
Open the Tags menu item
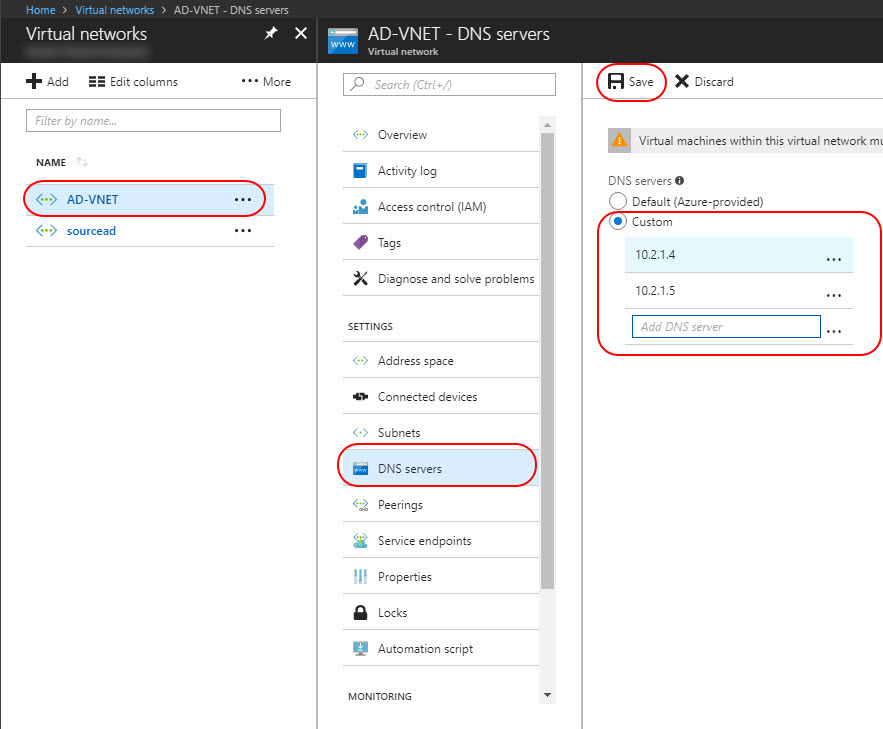[x=441, y=243]
